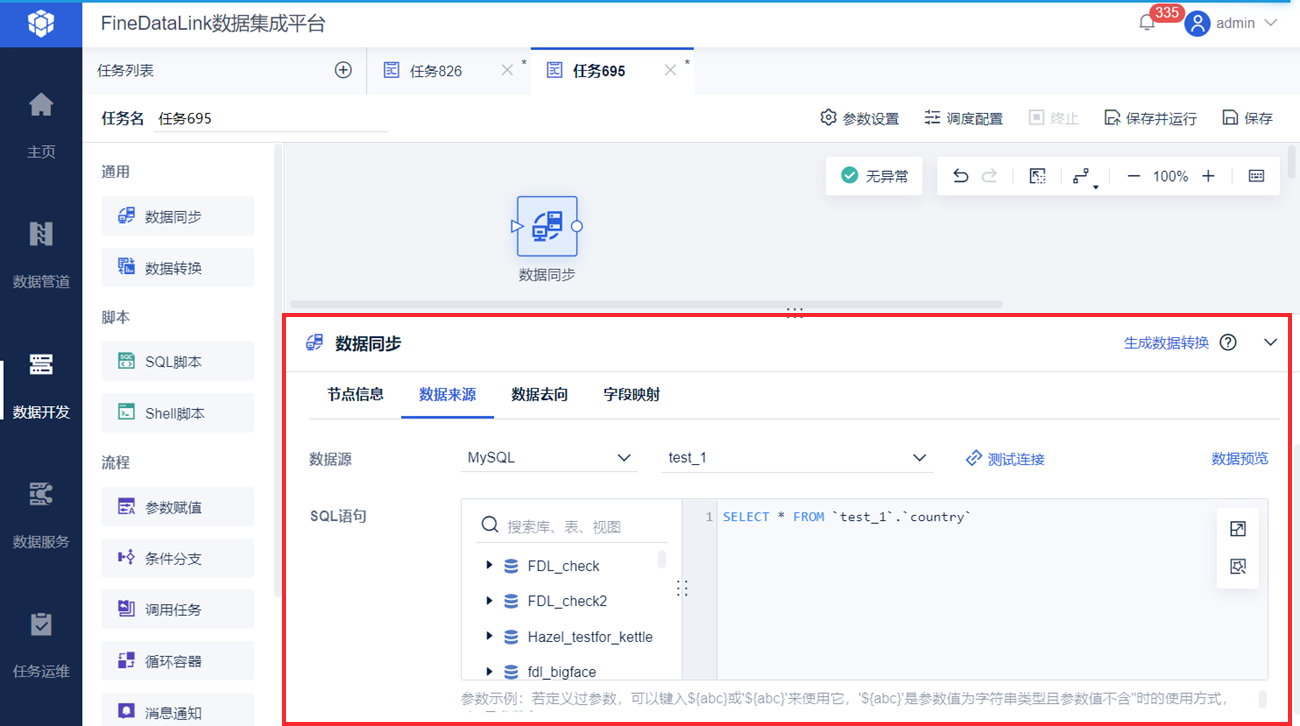Go to 主页 in the sidebar
Screen dimensions: 1300x726
point(41,125)
